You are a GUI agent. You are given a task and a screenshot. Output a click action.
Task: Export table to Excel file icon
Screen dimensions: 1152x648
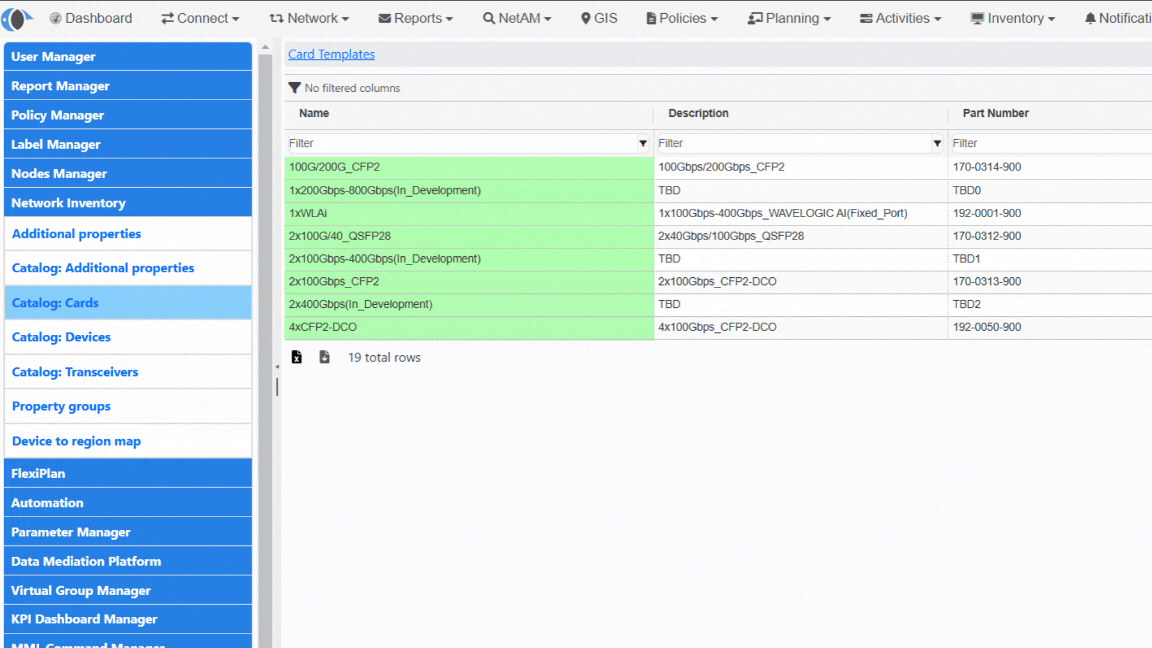click(297, 357)
